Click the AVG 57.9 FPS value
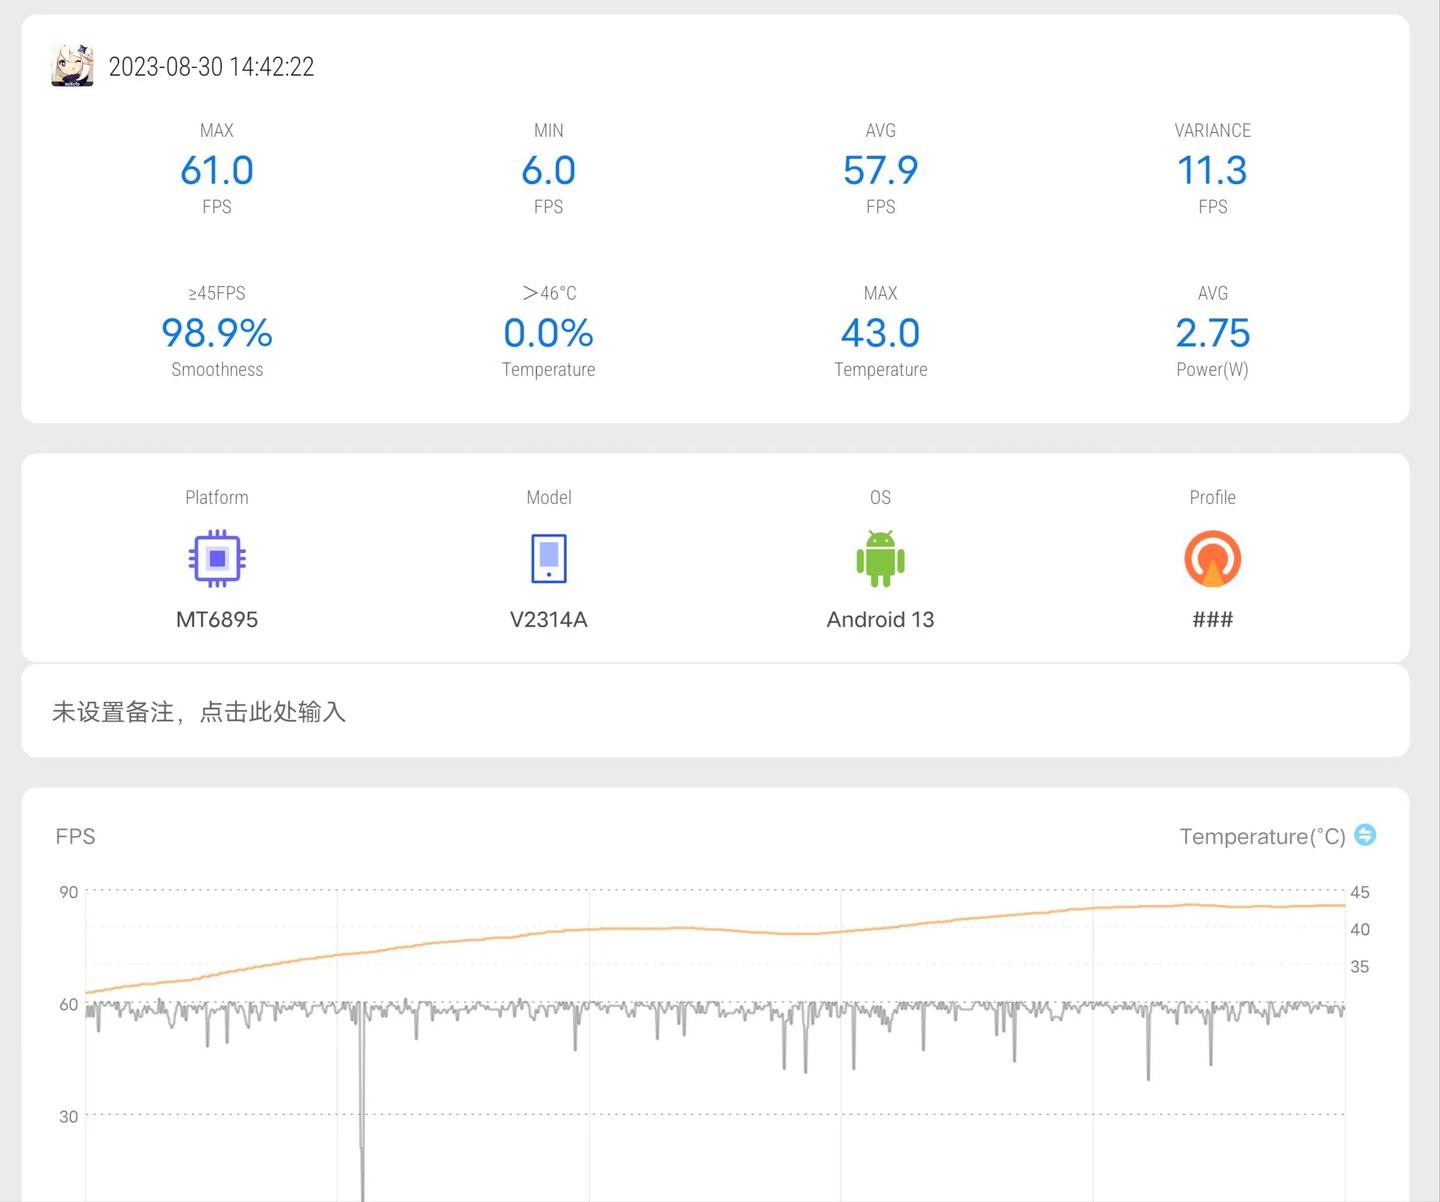Viewport: 1440px width, 1202px height. click(x=880, y=170)
